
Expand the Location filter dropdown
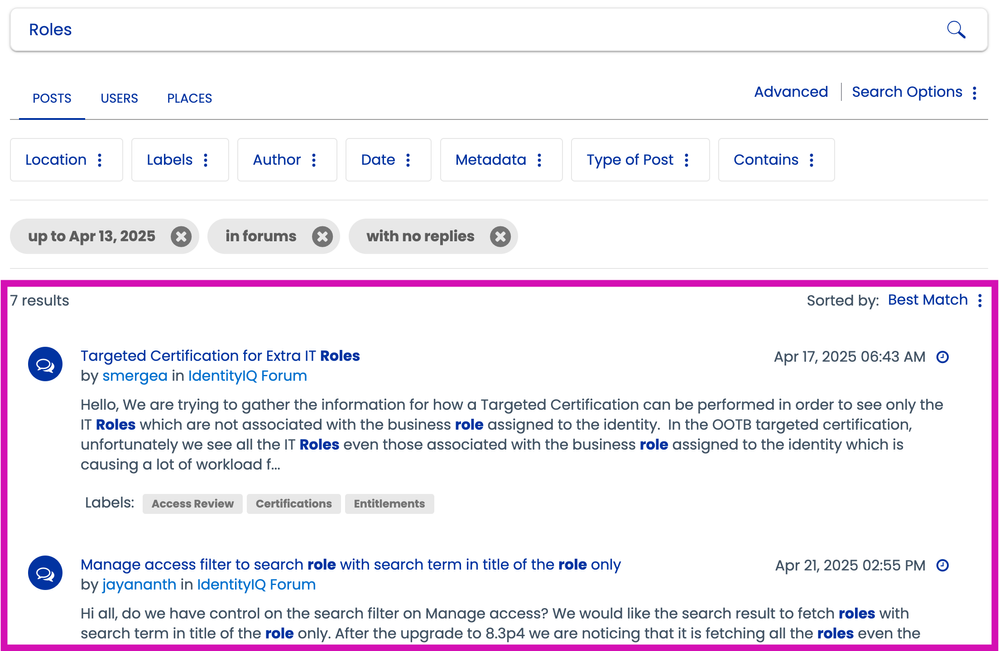click(x=66, y=160)
